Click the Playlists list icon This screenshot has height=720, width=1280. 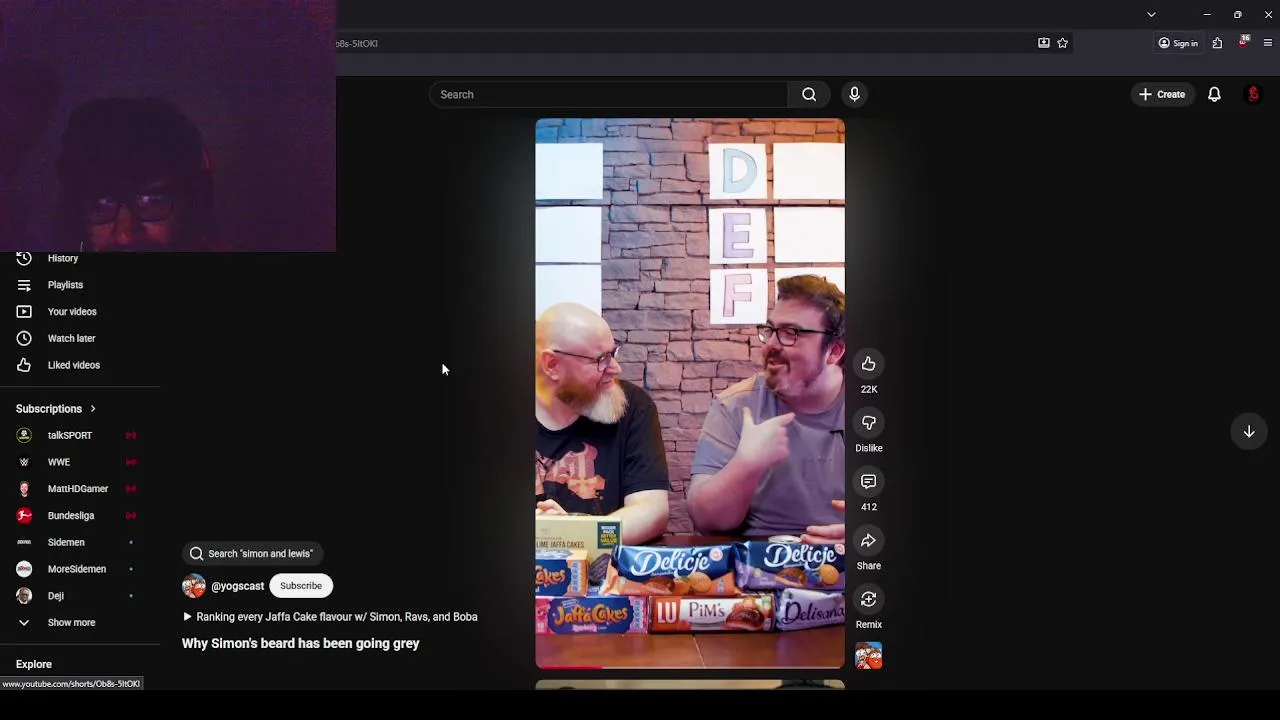click(x=24, y=285)
